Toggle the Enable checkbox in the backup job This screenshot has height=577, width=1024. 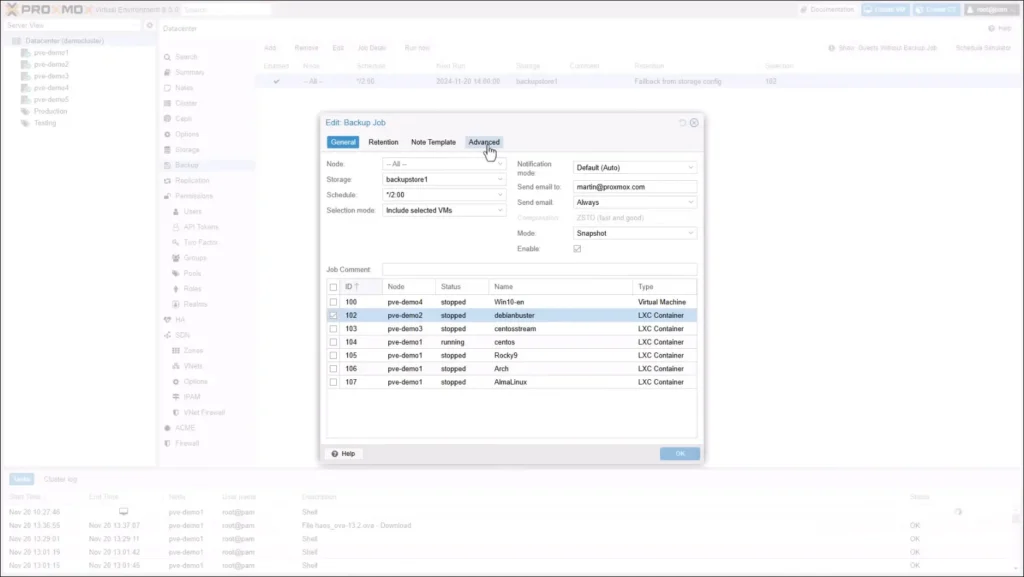578,248
